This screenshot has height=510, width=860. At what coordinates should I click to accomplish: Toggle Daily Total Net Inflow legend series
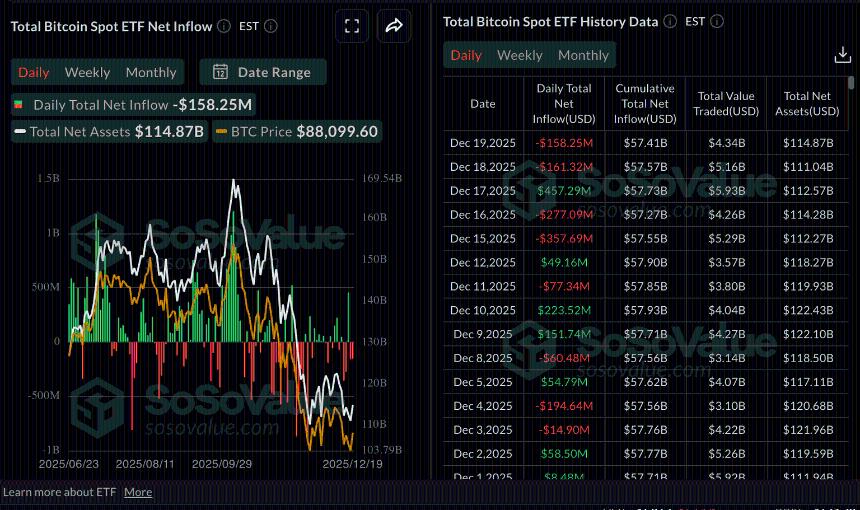tap(133, 105)
